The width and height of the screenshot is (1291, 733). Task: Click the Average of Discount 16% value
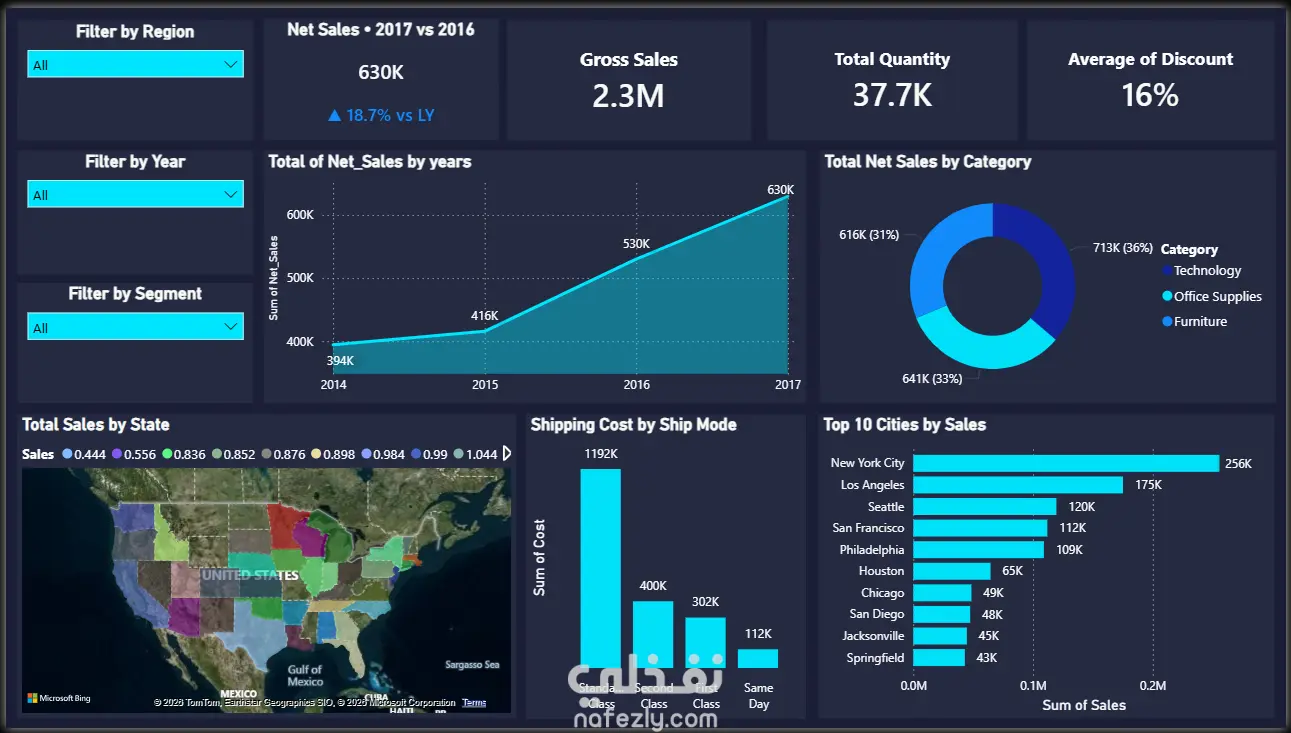(1150, 95)
